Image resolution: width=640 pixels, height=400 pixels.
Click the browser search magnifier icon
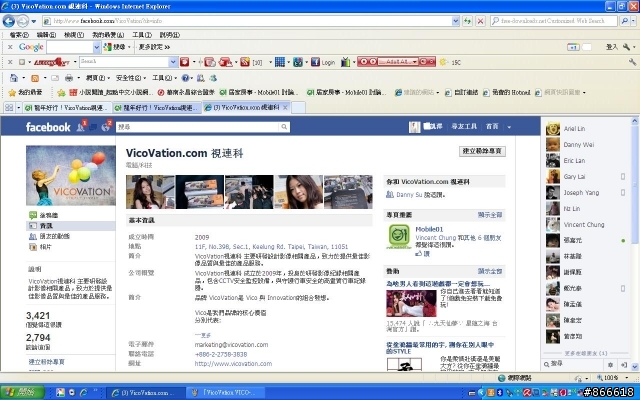click(x=624, y=21)
